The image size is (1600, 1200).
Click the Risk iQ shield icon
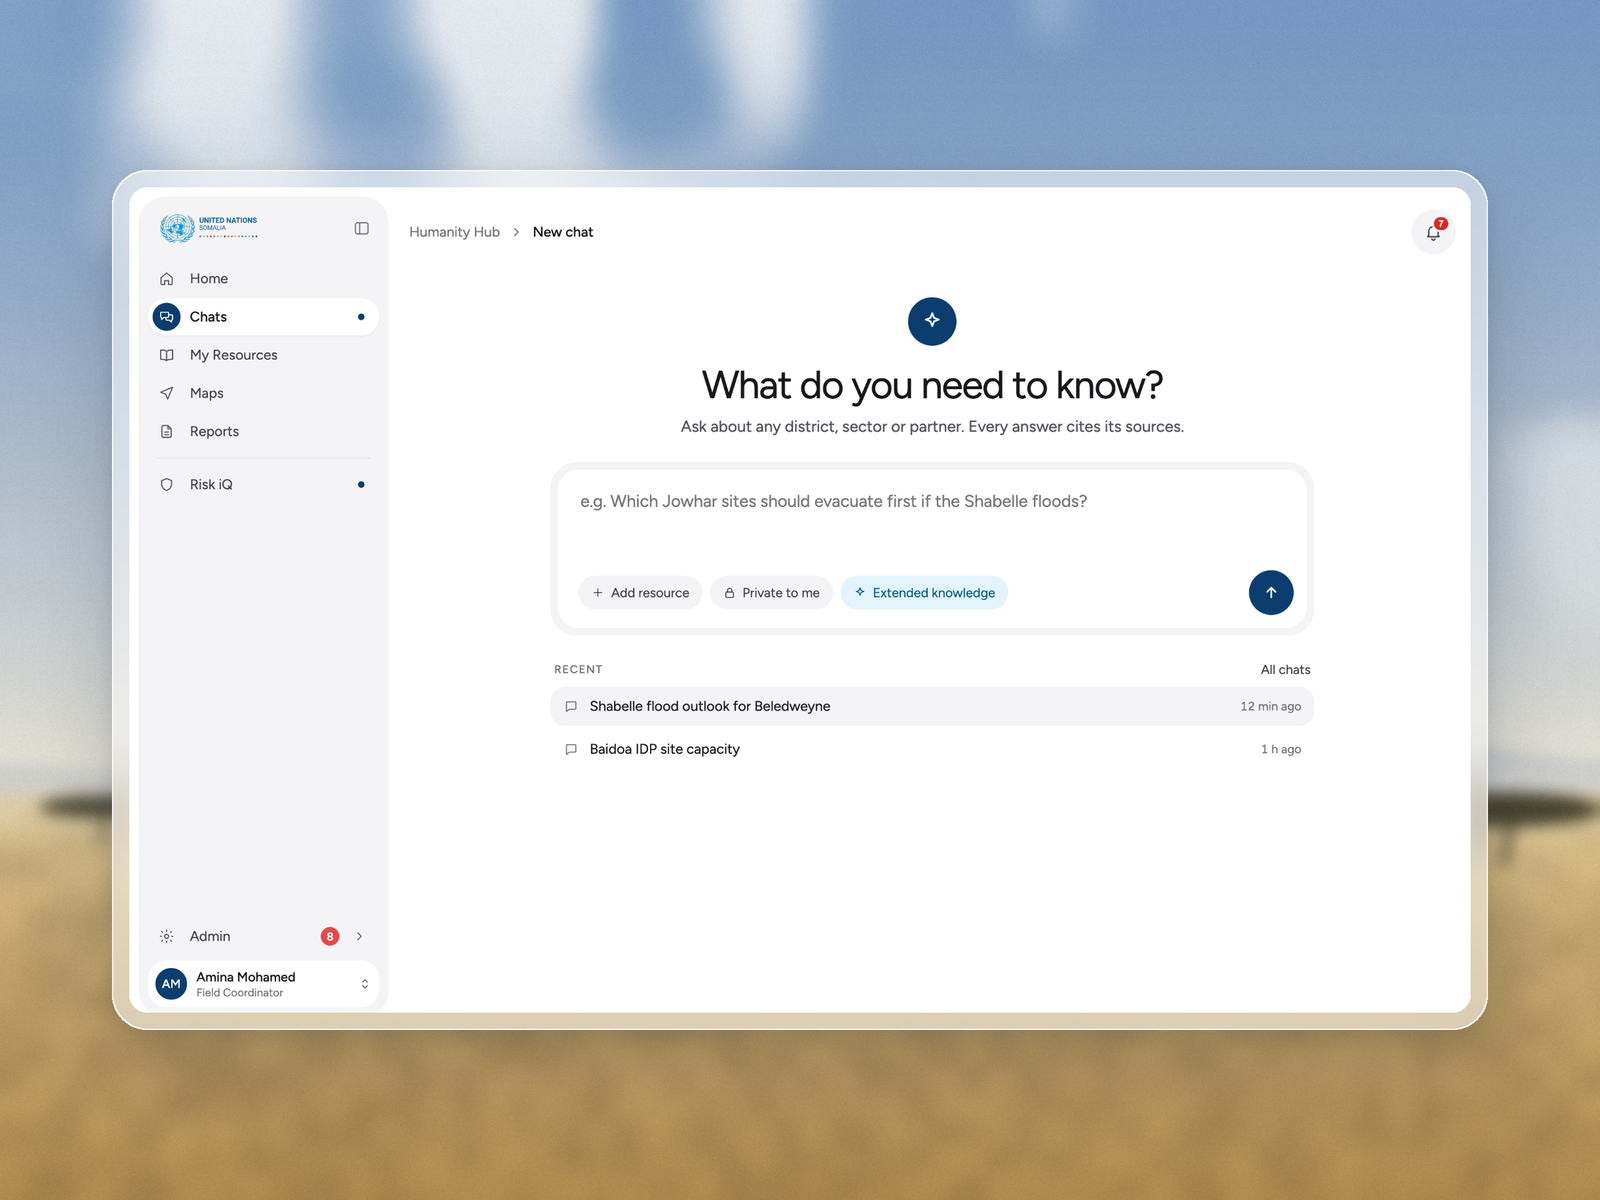(x=167, y=485)
